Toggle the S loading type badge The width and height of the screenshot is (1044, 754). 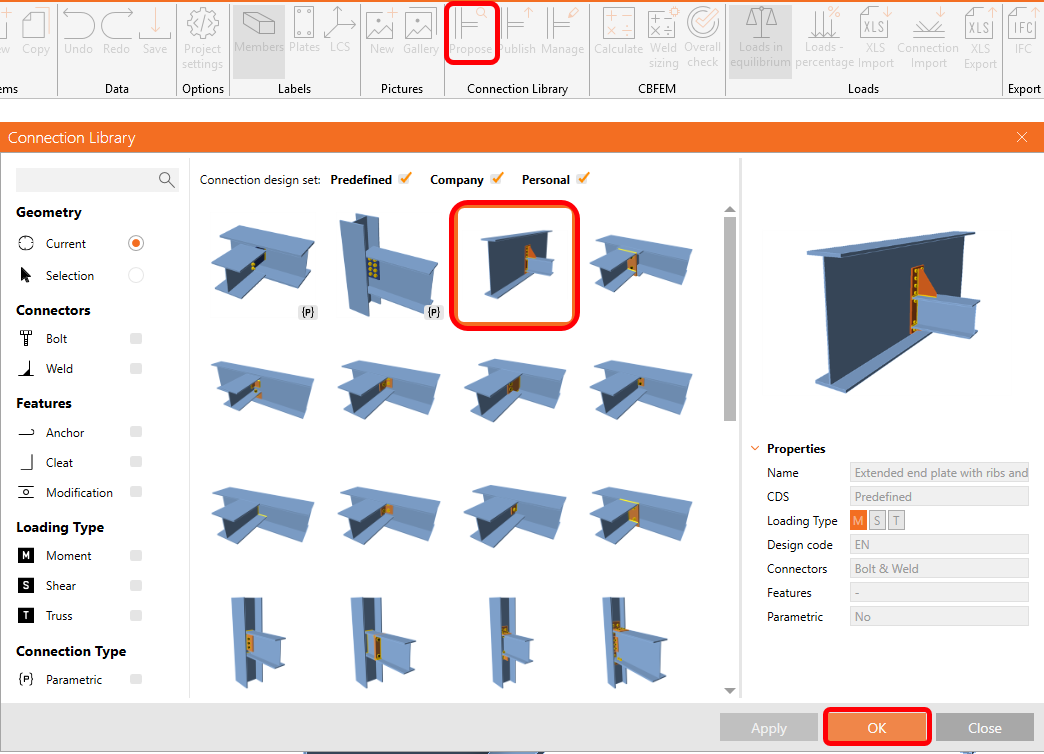(878, 521)
